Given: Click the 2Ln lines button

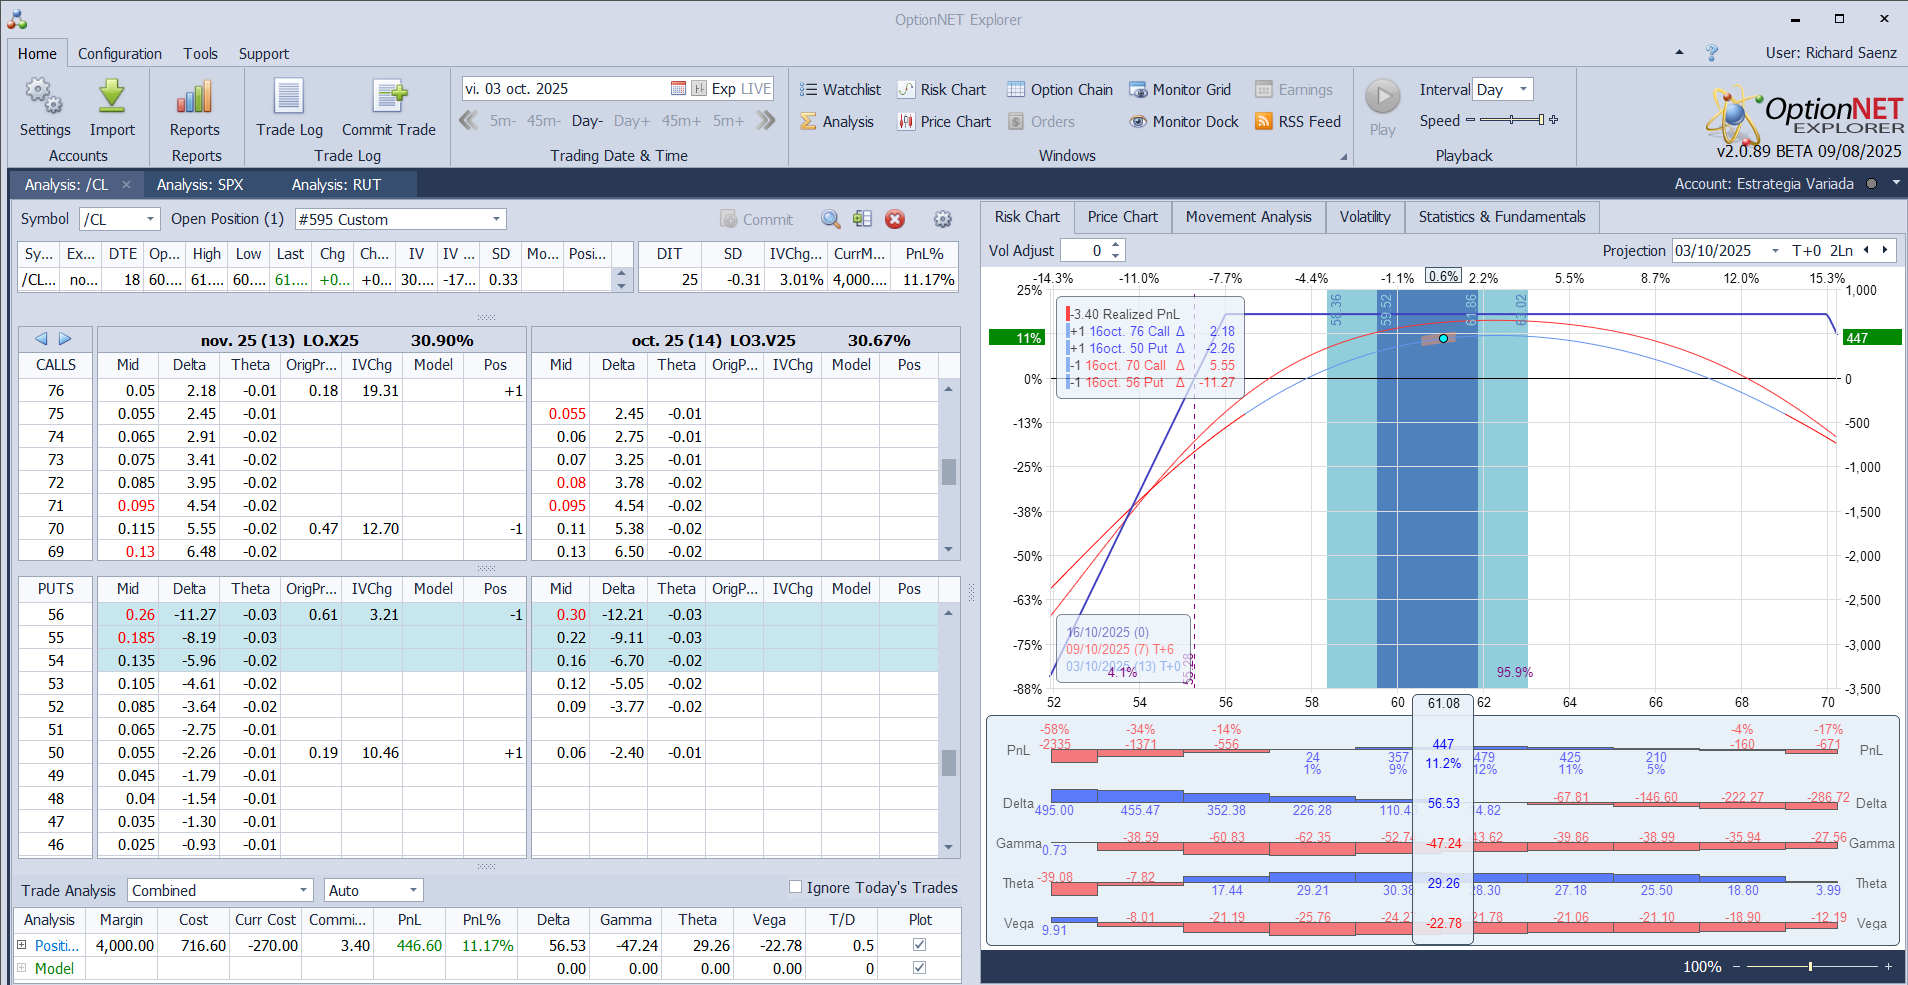Looking at the screenshot, I should pyautogui.click(x=1841, y=251).
